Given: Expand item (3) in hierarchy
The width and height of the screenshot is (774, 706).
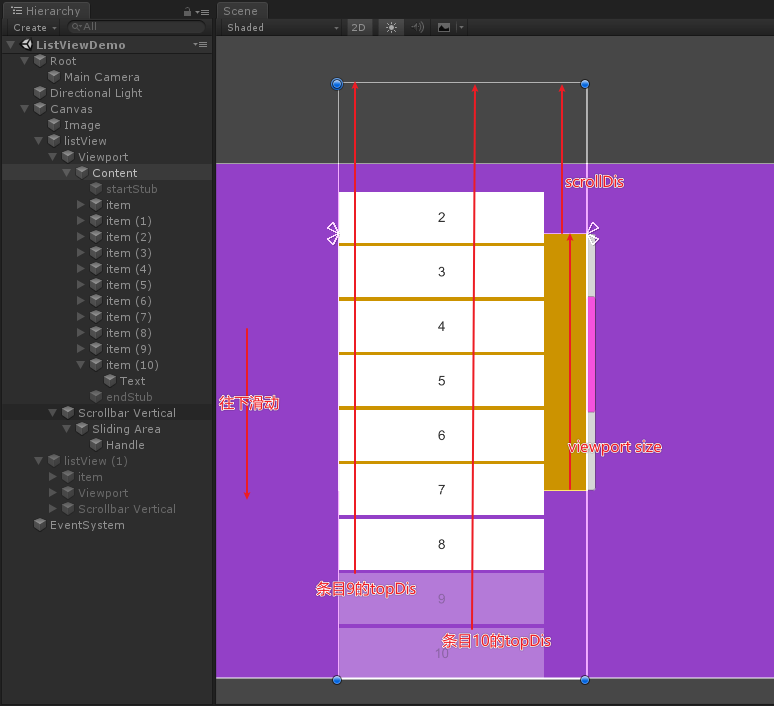Looking at the screenshot, I should [81, 253].
